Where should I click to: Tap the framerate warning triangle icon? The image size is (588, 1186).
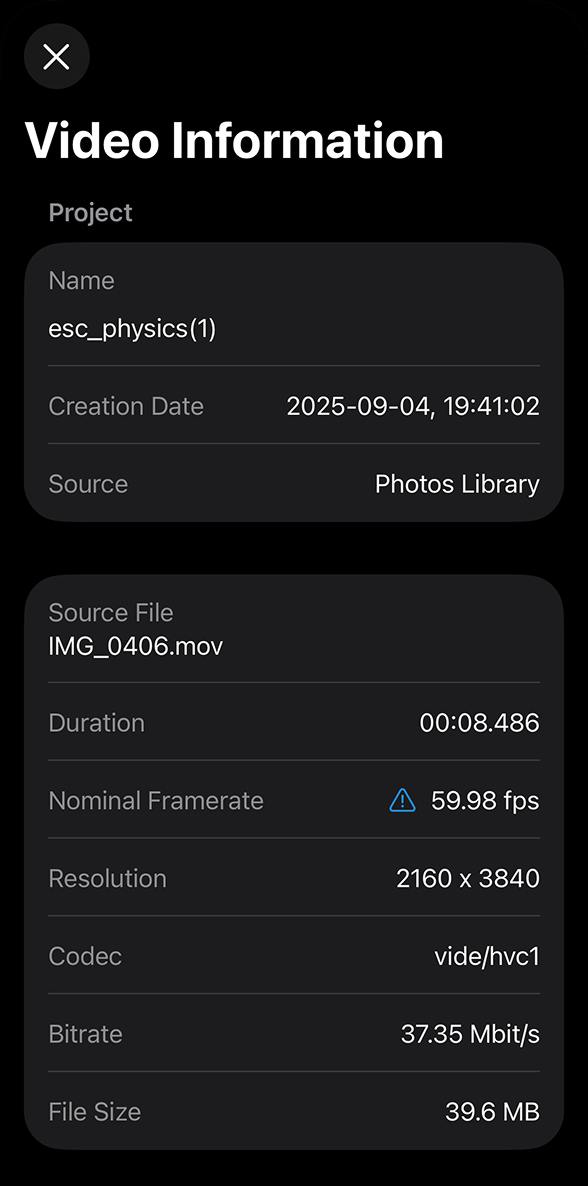point(402,799)
